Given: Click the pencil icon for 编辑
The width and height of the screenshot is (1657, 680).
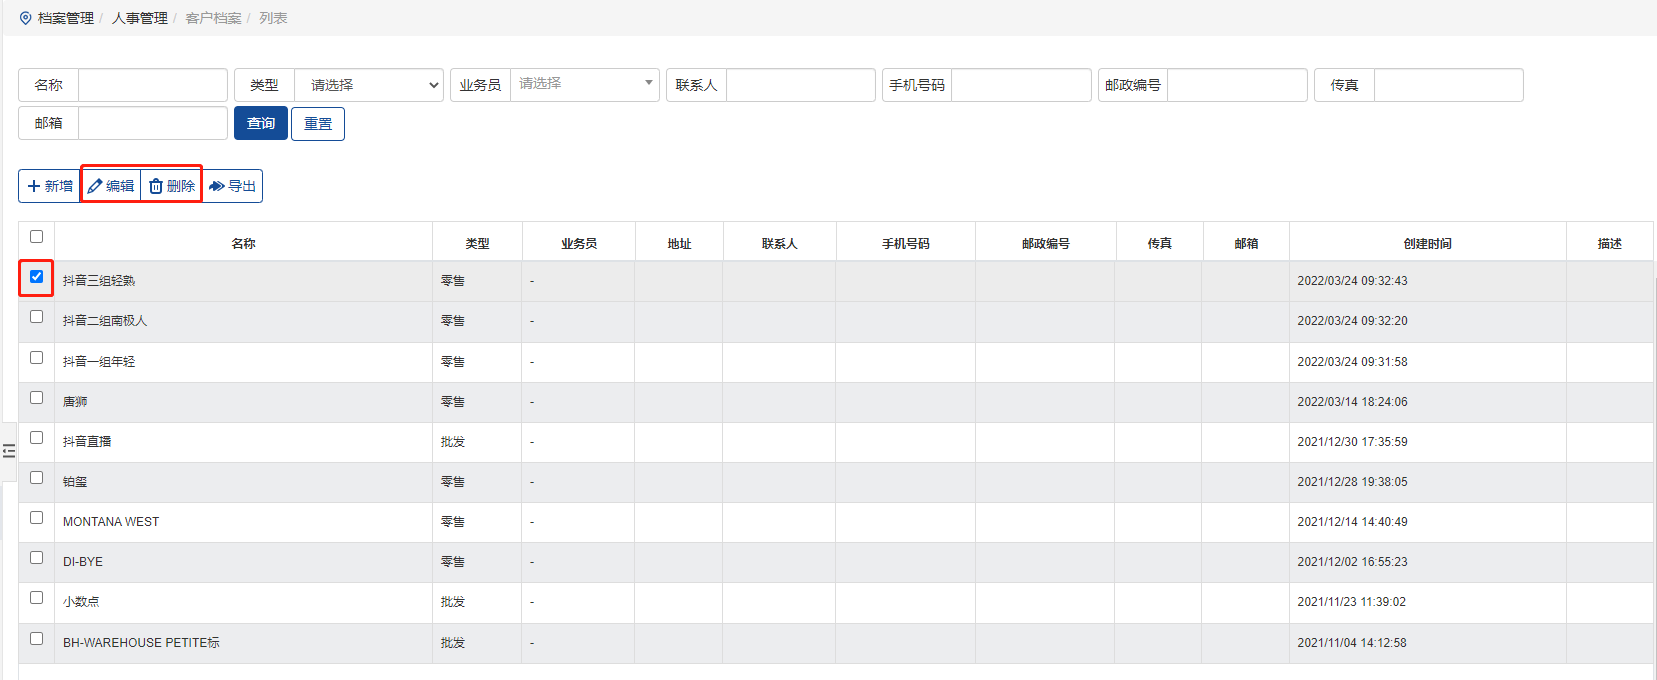Looking at the screenshot, I should (95, 186).
